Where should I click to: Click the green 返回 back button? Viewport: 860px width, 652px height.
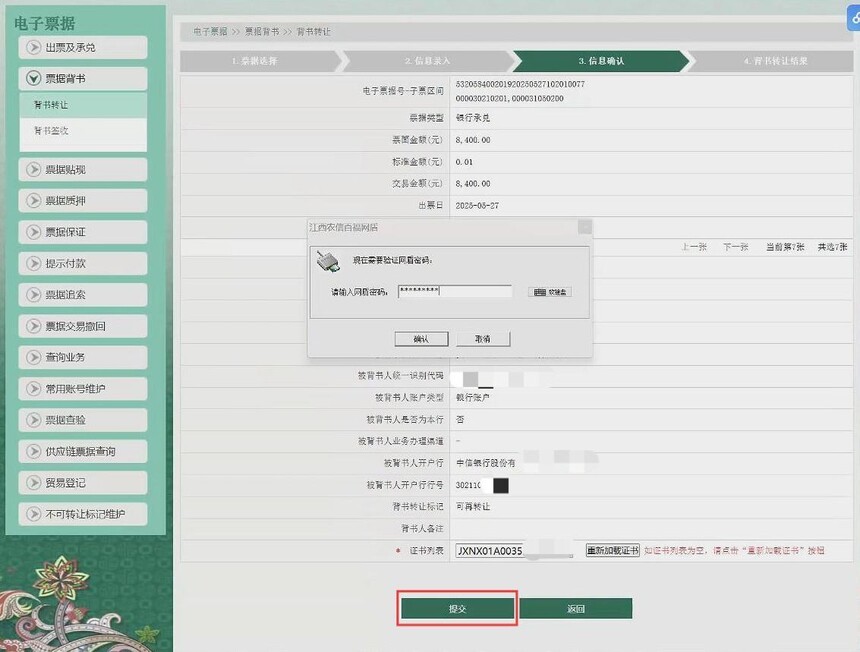point(576,608)
